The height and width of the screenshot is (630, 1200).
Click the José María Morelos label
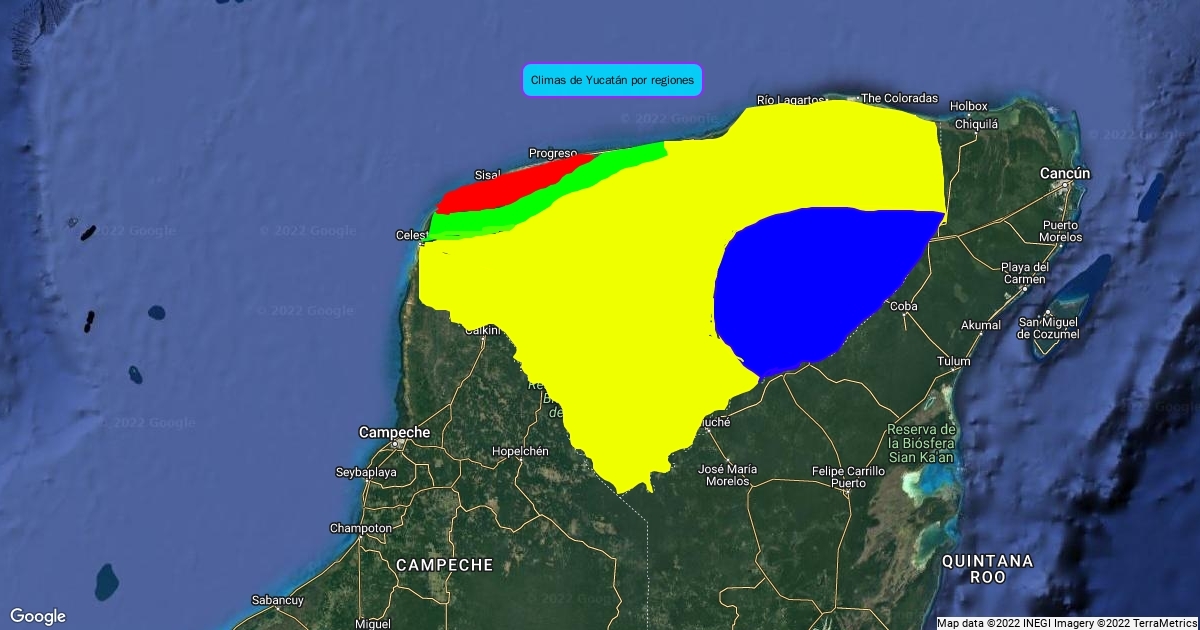727,475
